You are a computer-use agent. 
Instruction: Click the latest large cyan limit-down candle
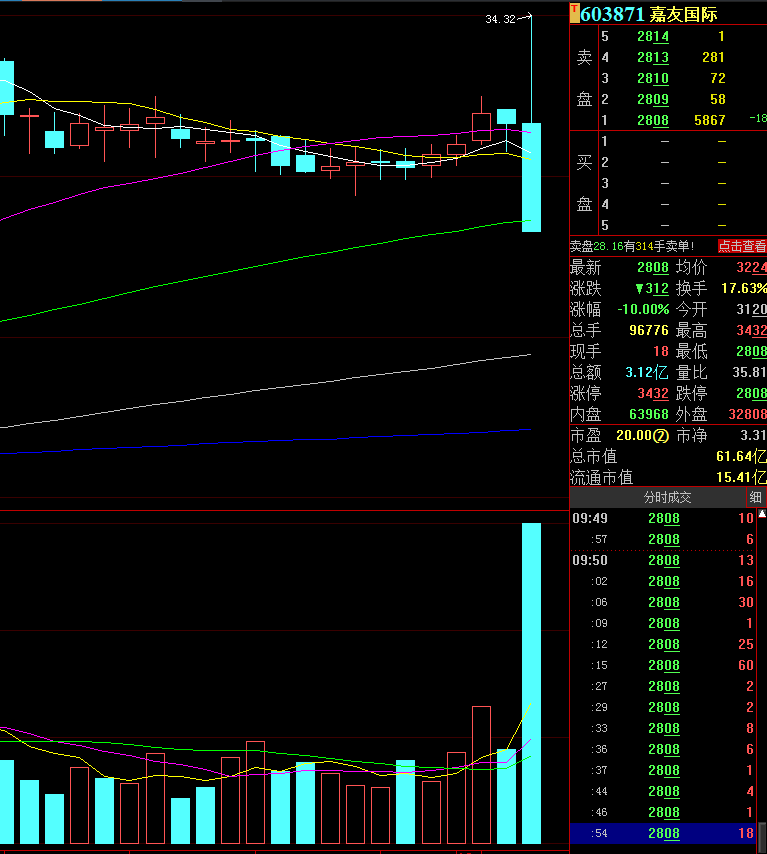click(x=531, y=177)
